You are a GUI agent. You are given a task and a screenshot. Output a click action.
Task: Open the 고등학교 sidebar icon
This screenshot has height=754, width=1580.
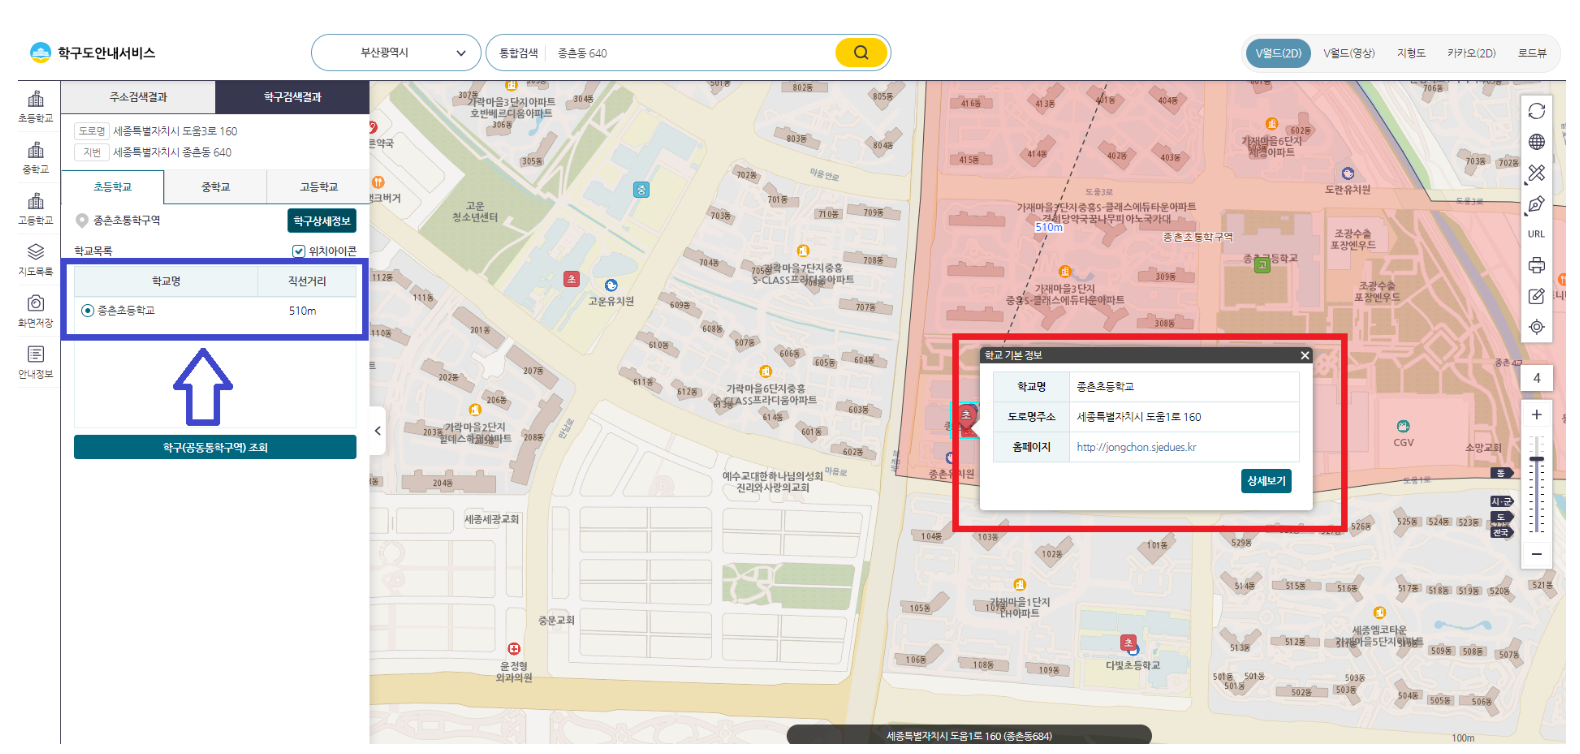coord(36,208)
